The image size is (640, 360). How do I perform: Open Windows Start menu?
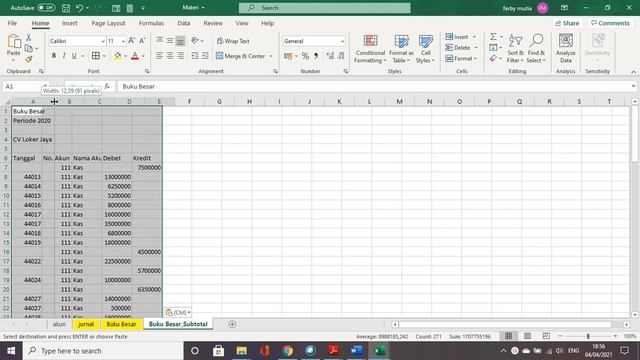click(x=11, y=351)
